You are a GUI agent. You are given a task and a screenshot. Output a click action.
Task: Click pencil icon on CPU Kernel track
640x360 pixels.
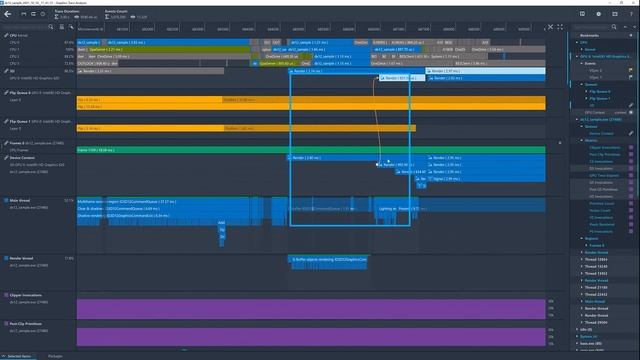(x=6, y=36)
